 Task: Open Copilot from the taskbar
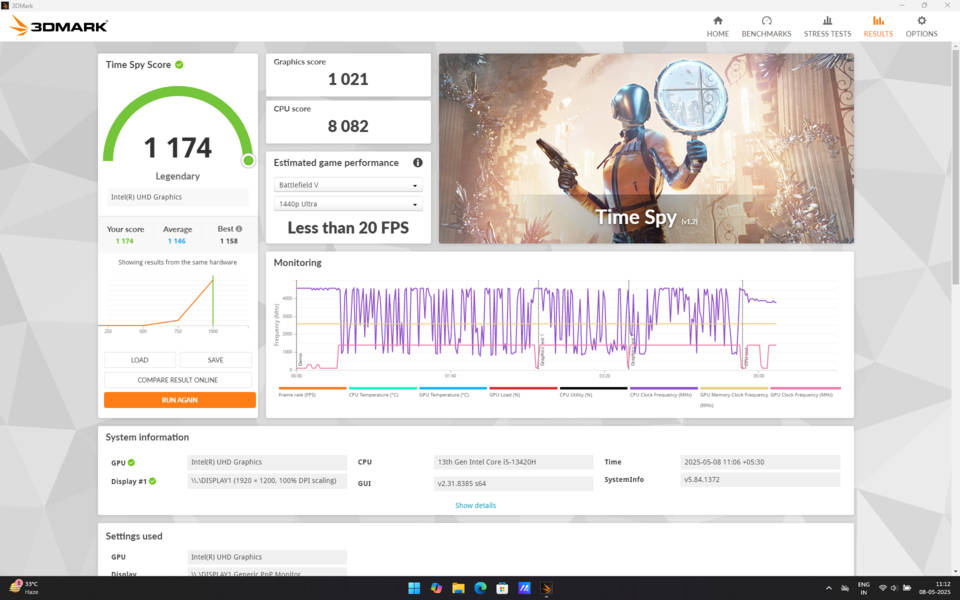(x=436, y=588)
